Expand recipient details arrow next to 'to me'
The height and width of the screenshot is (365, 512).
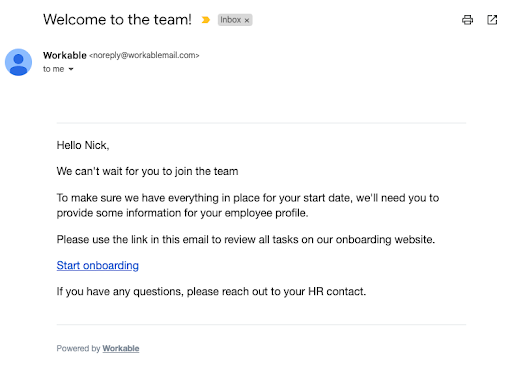tap(71, 69)
